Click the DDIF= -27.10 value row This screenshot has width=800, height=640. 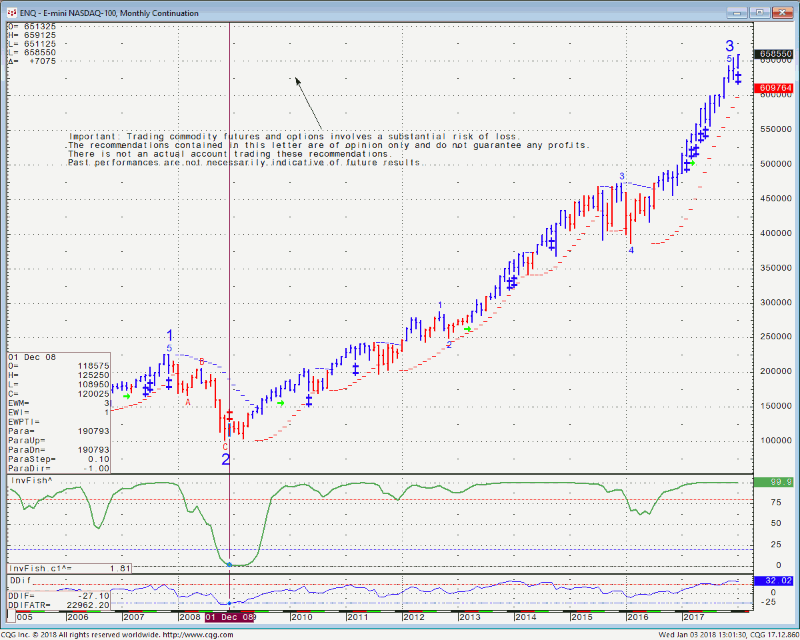[x=59, y=596]
